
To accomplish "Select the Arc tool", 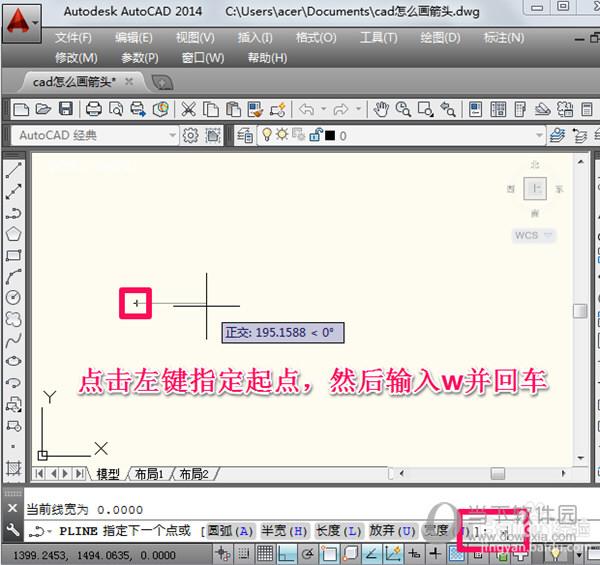I will [x=13, y=277].
